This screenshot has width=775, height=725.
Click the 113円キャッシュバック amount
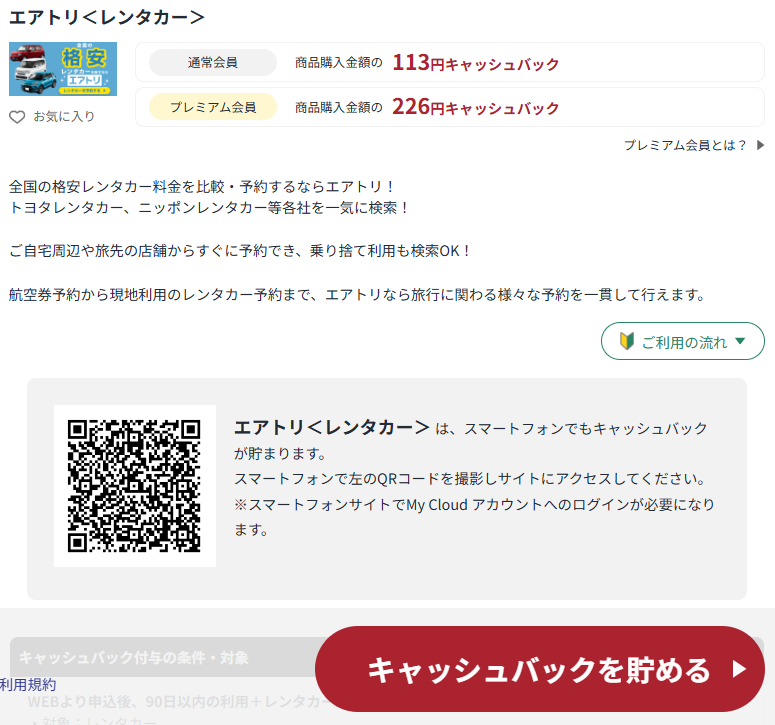coord(475,63)
